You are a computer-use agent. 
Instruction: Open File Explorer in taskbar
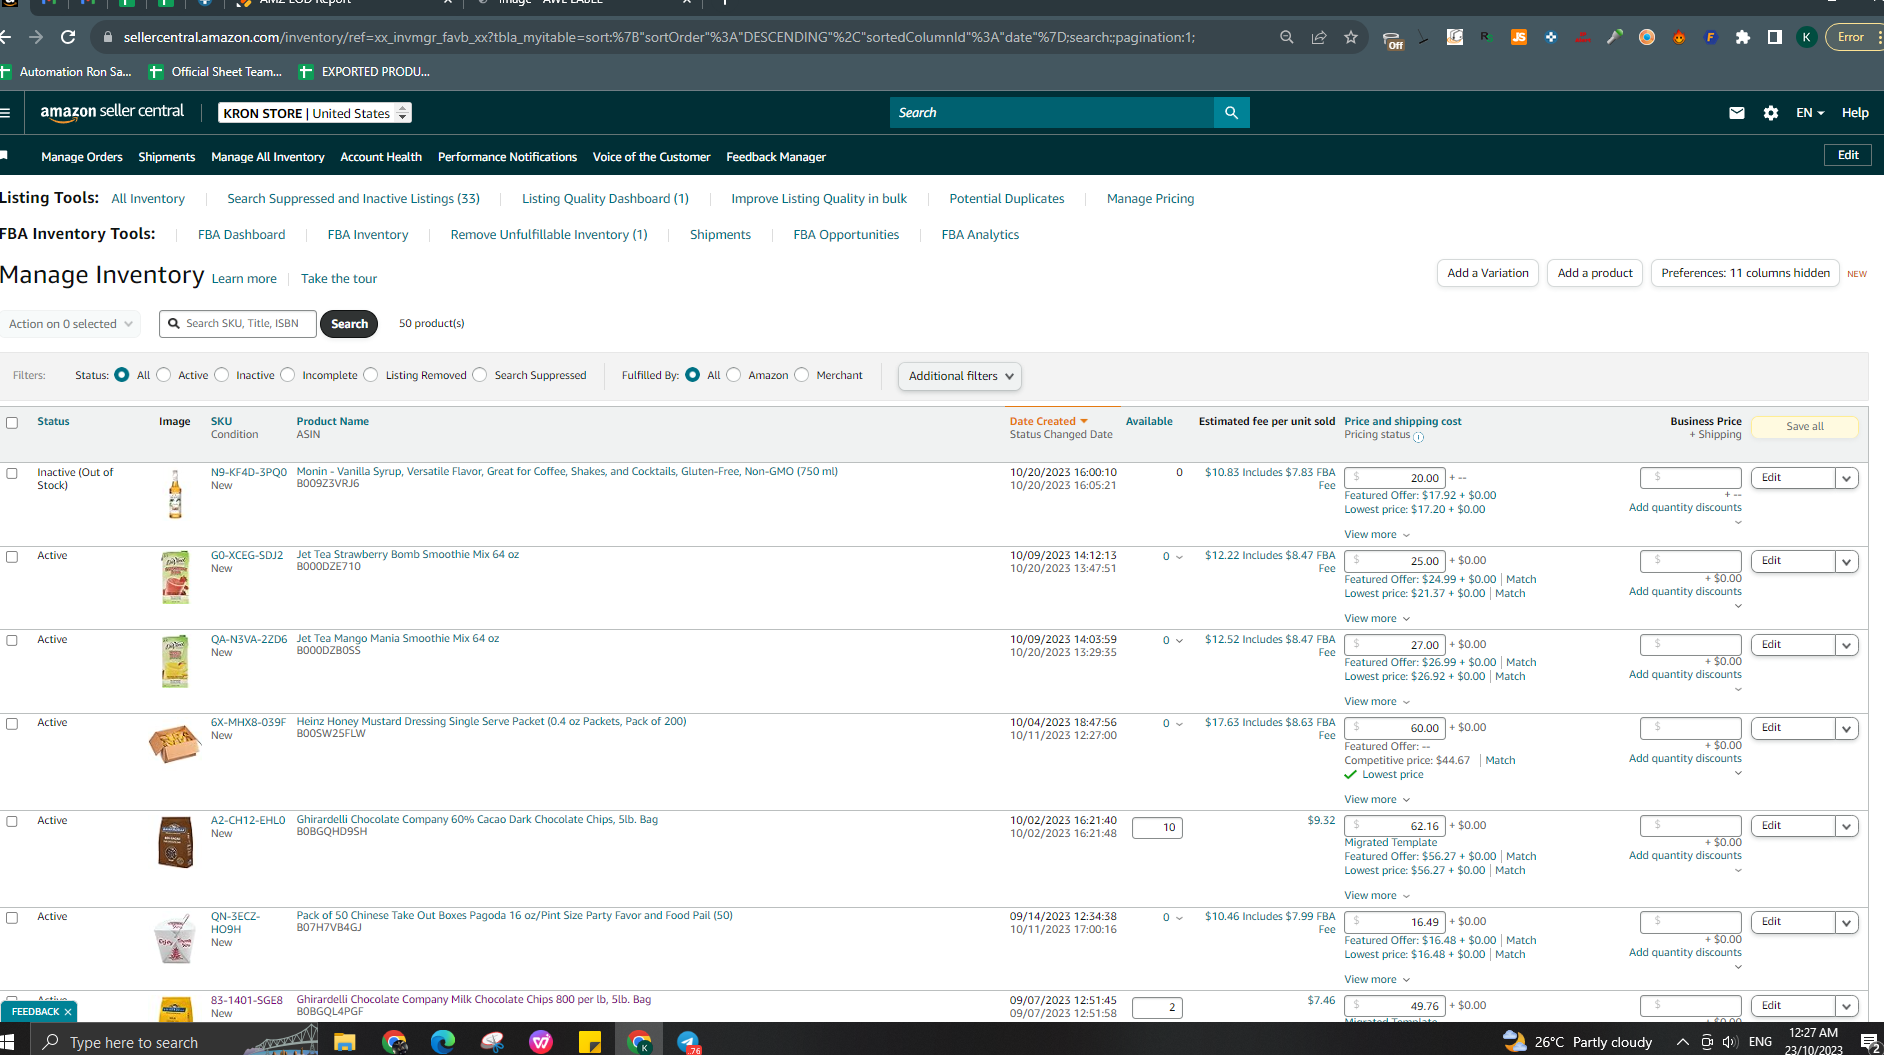point(345,1042)
